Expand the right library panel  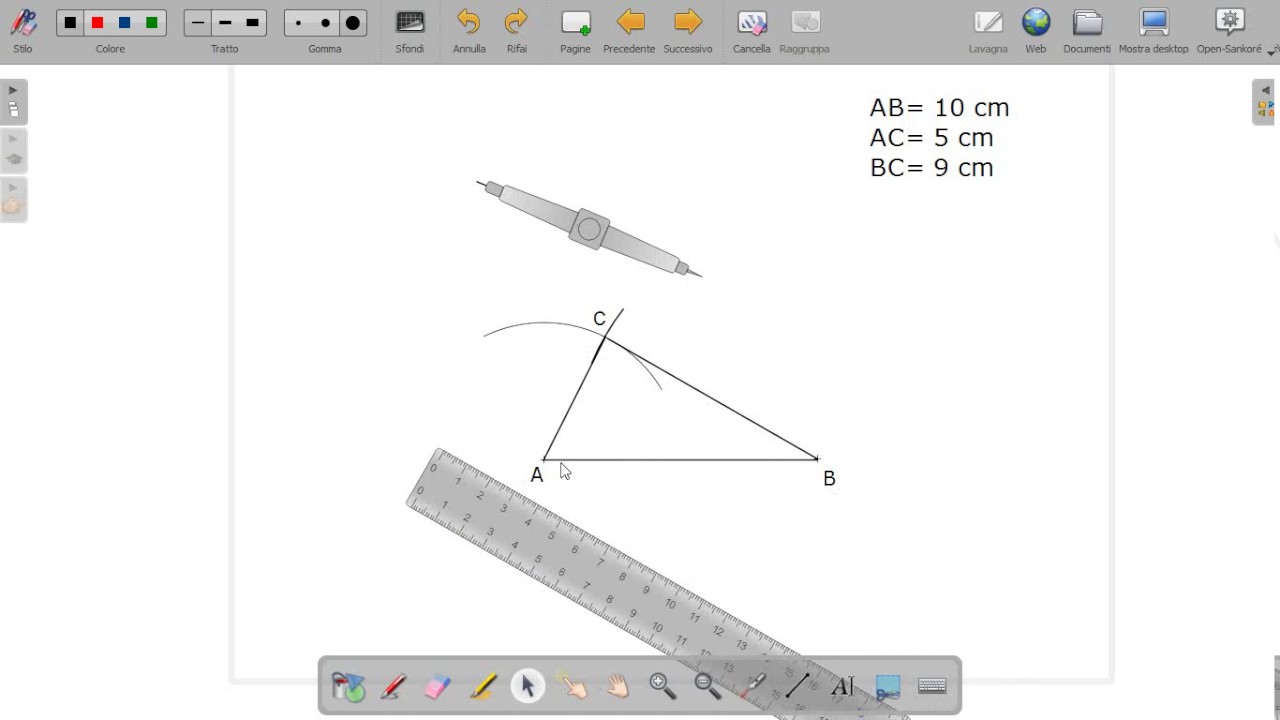1265,102
